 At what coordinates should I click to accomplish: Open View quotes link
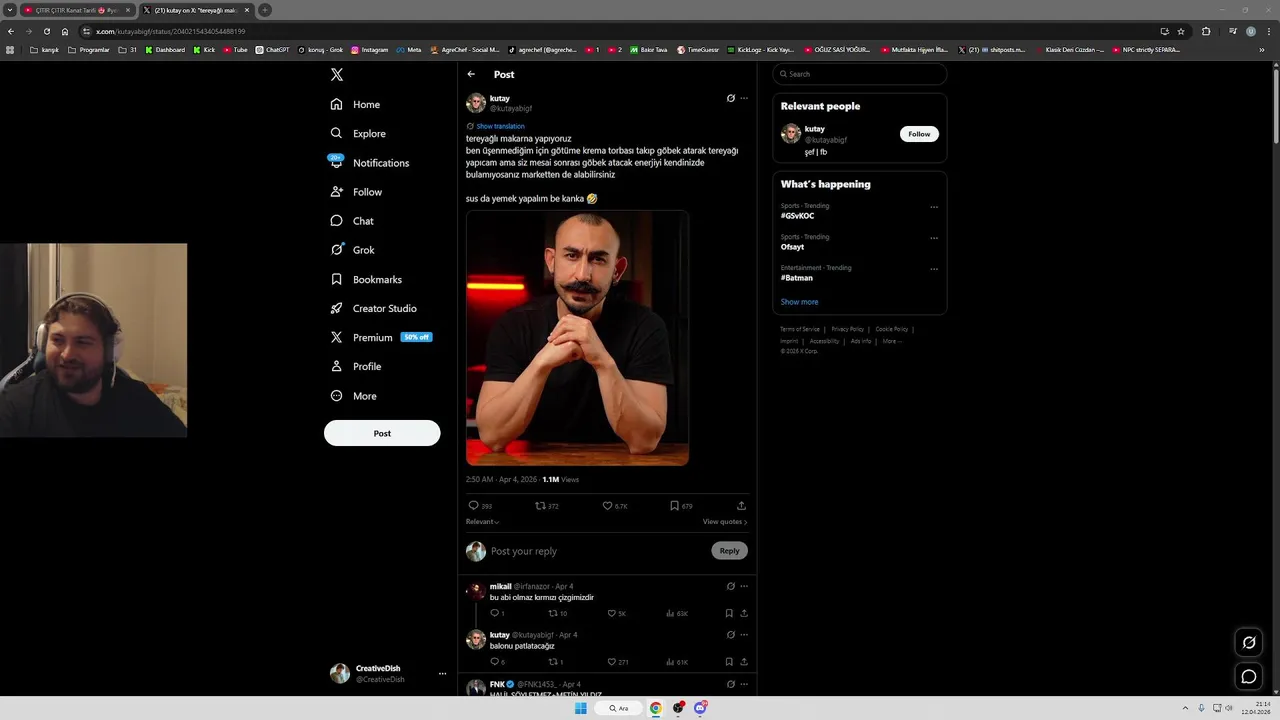pyautogui.click(x=725, y=522)
